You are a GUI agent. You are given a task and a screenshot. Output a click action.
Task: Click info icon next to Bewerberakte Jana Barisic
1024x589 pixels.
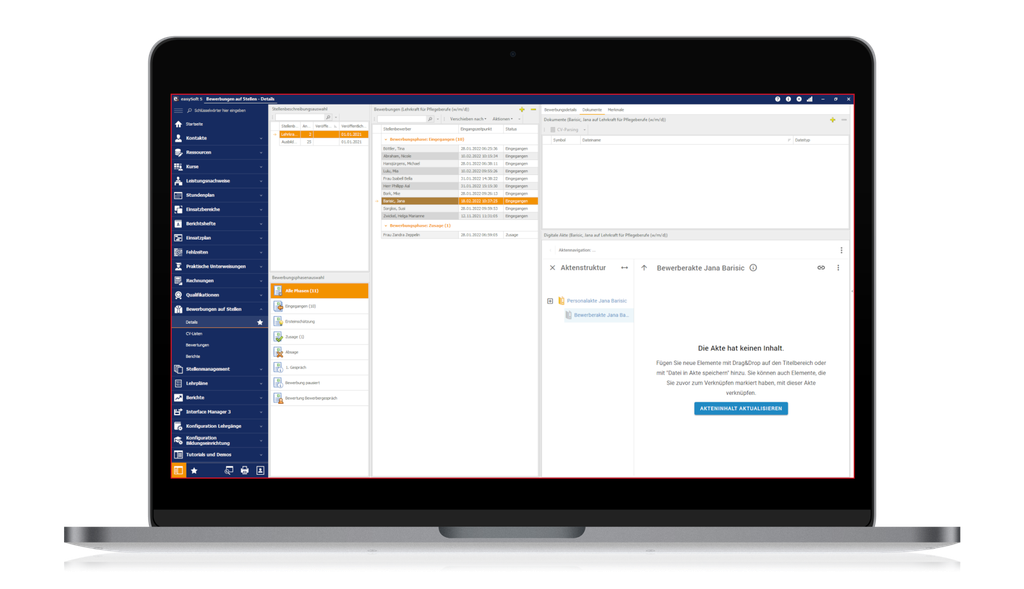click(754, 268)
